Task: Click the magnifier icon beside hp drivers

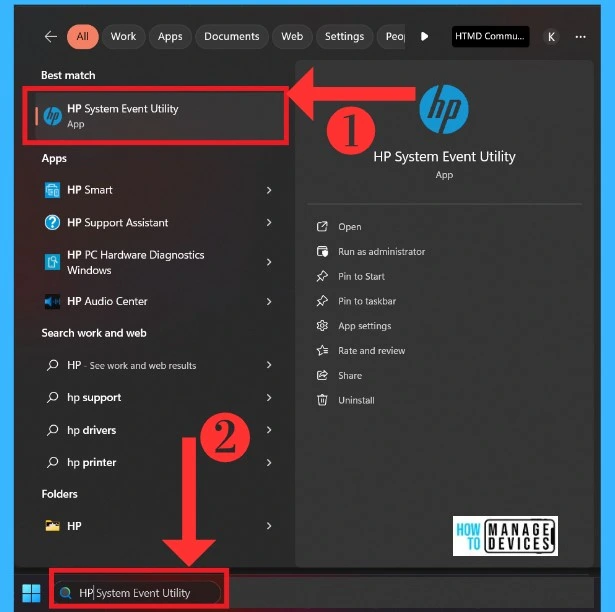Action: pyautogui.click(x=53, y=430)
